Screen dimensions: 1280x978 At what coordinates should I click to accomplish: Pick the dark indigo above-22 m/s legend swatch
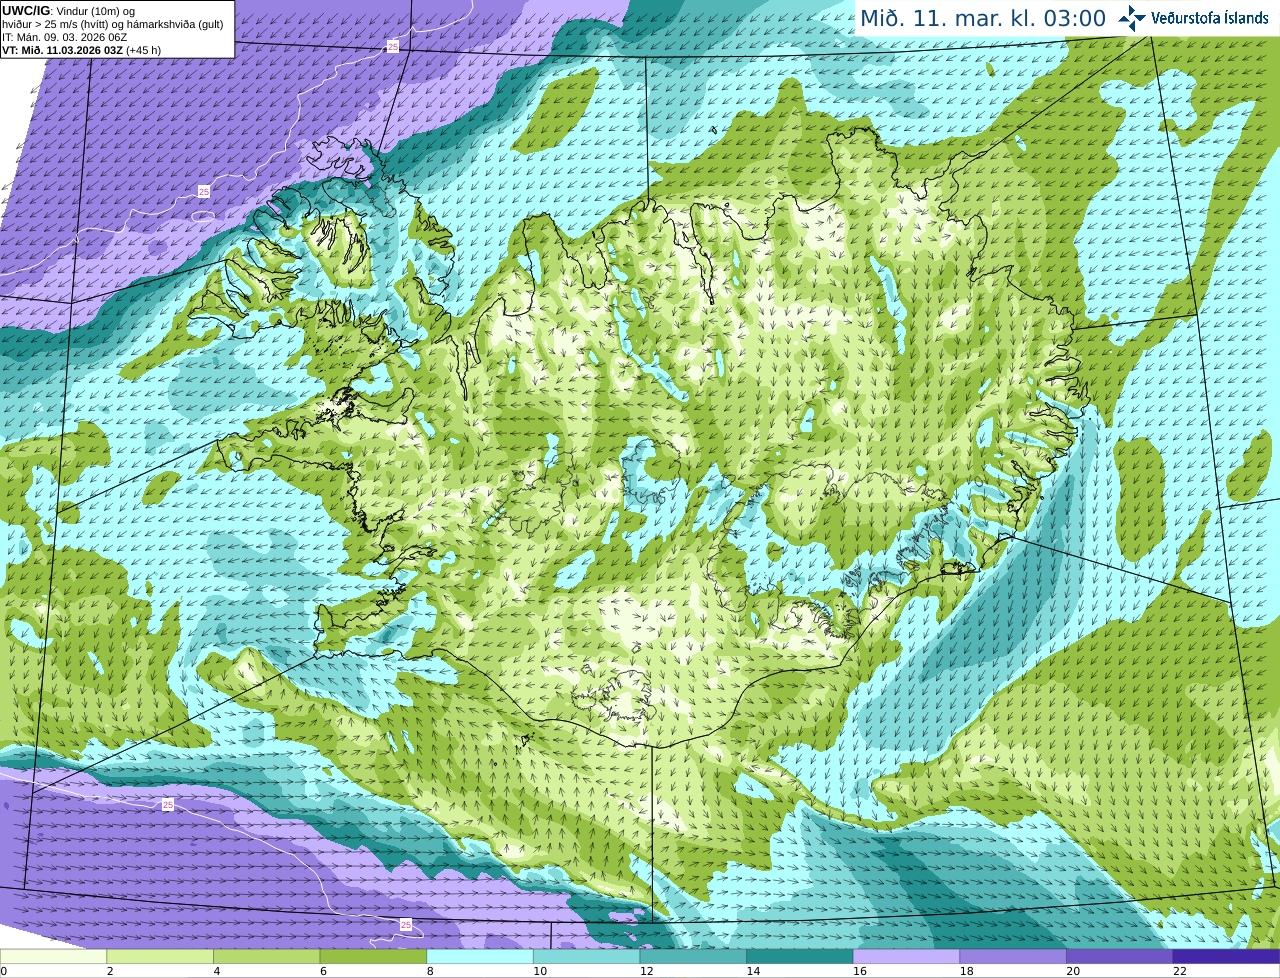[1226, 957]
